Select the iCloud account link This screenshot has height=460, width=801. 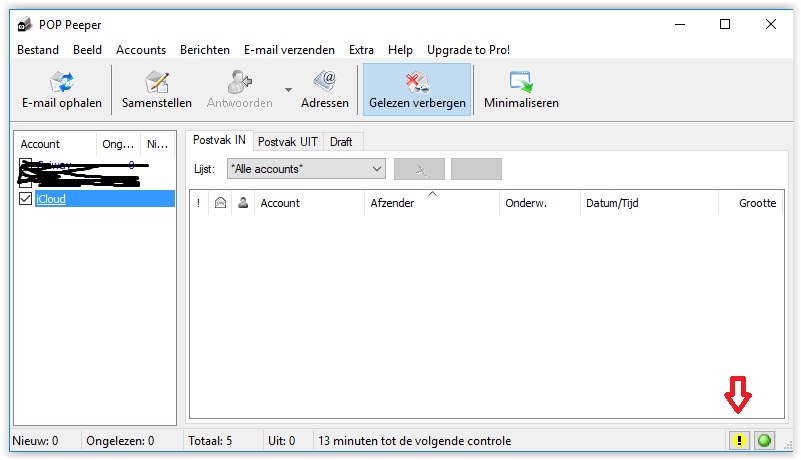click(x=51, y=199)
